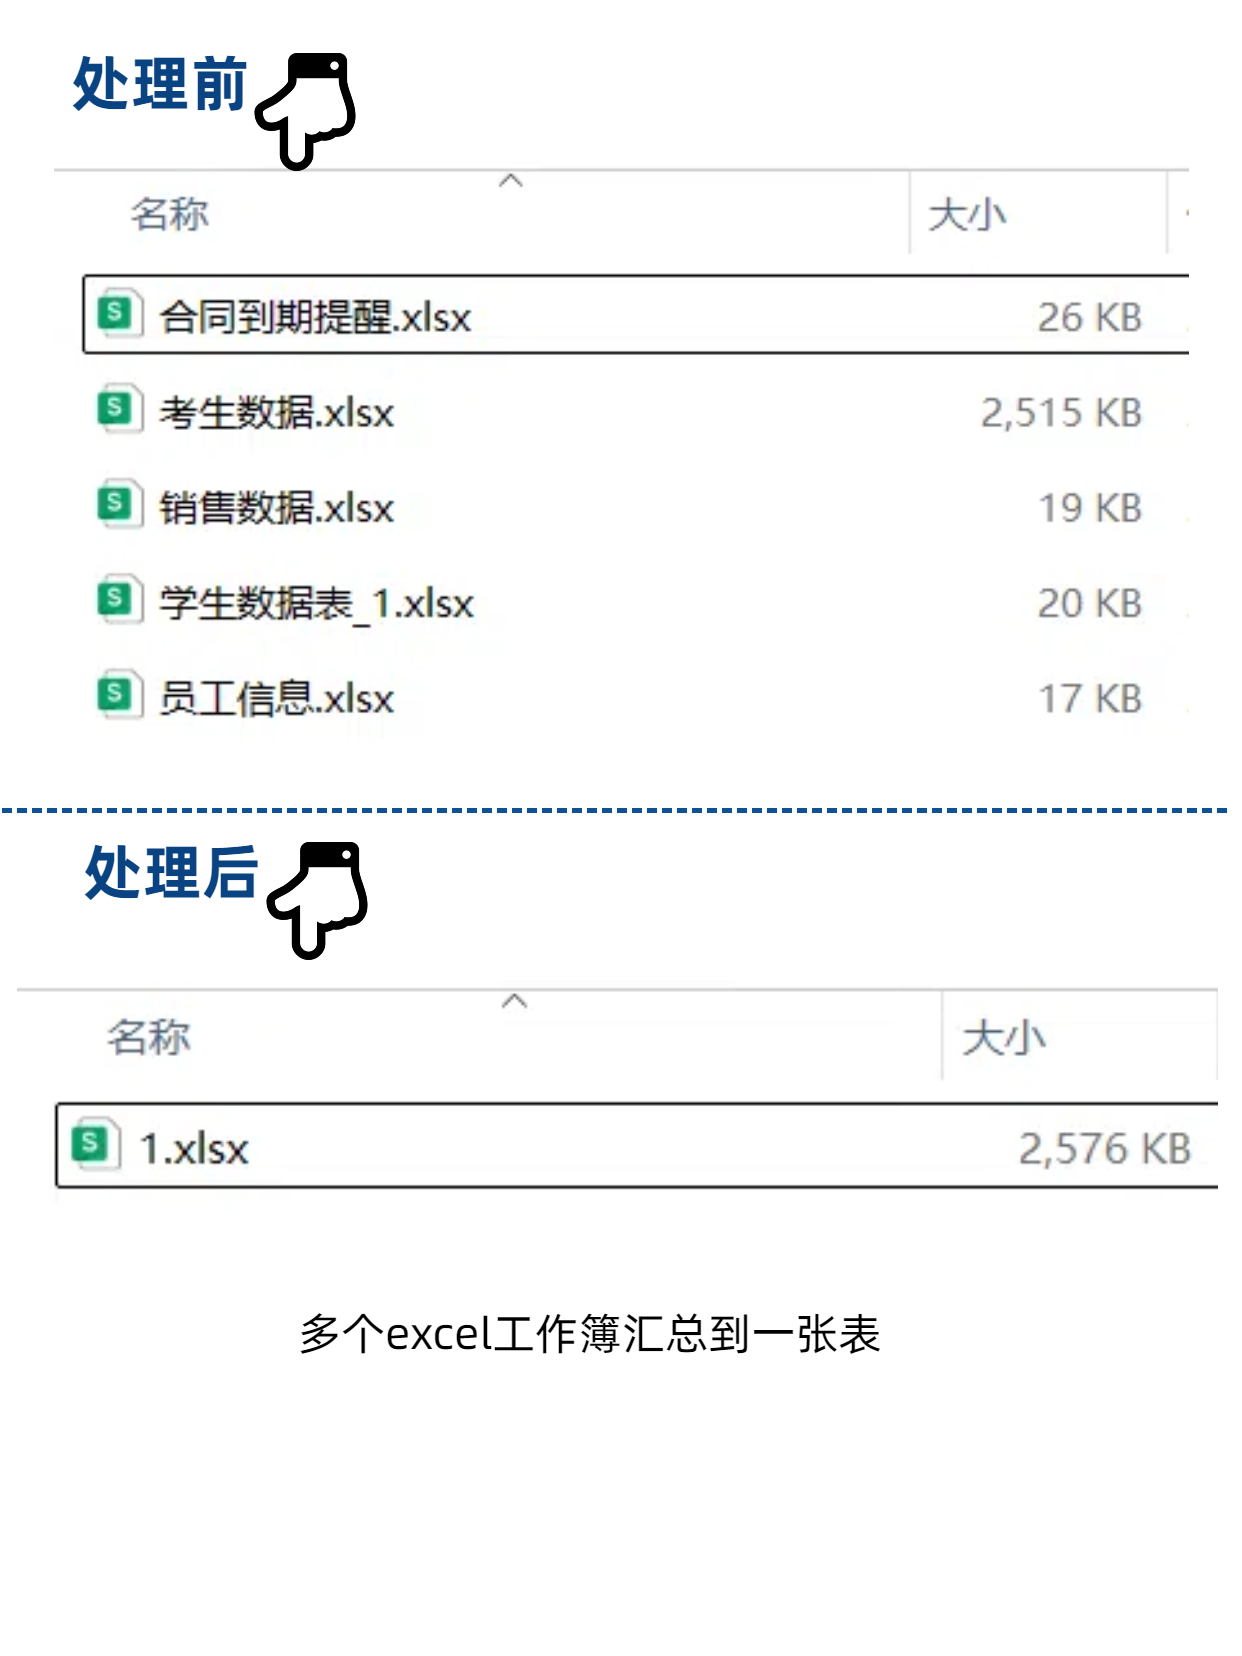Select the 考生数据.xlsx file name
The image size is (1242, 1656).
point(277,413)
